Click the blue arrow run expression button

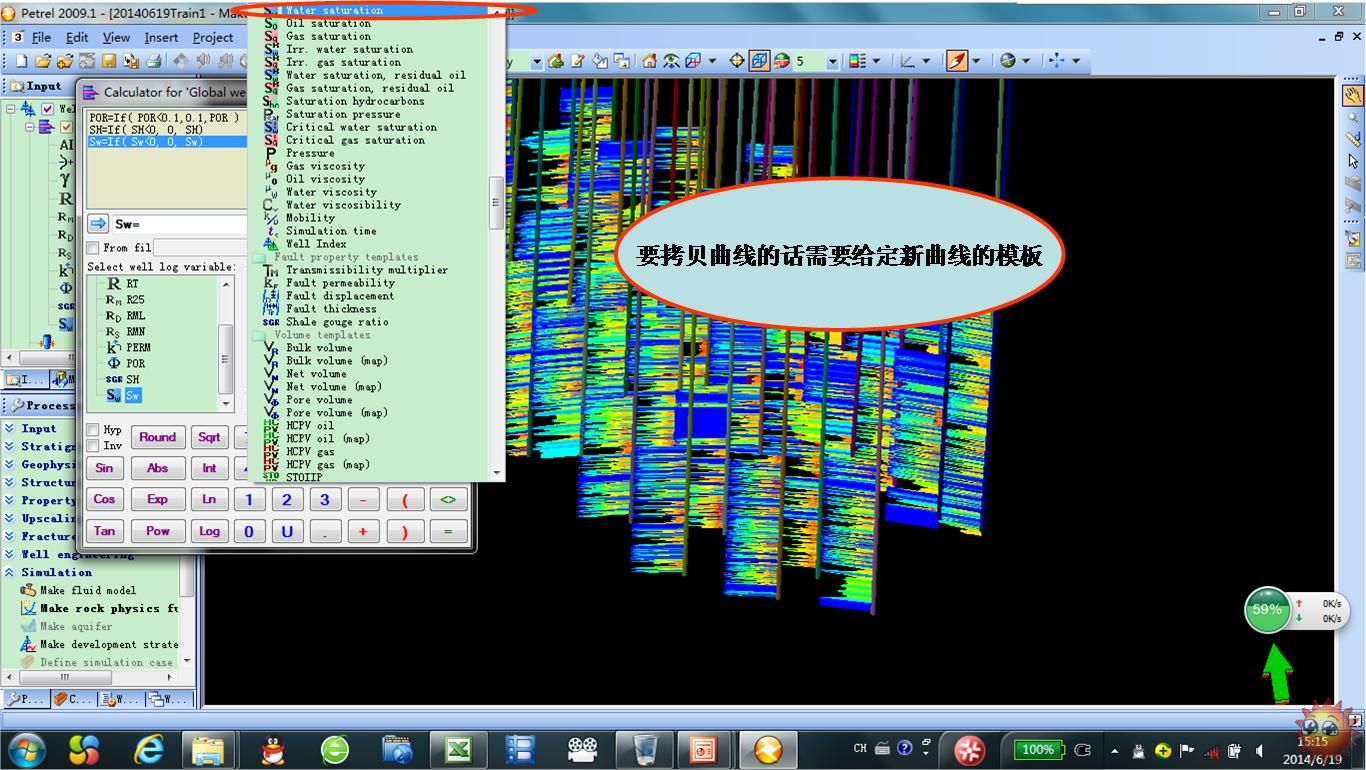(98, 224)
